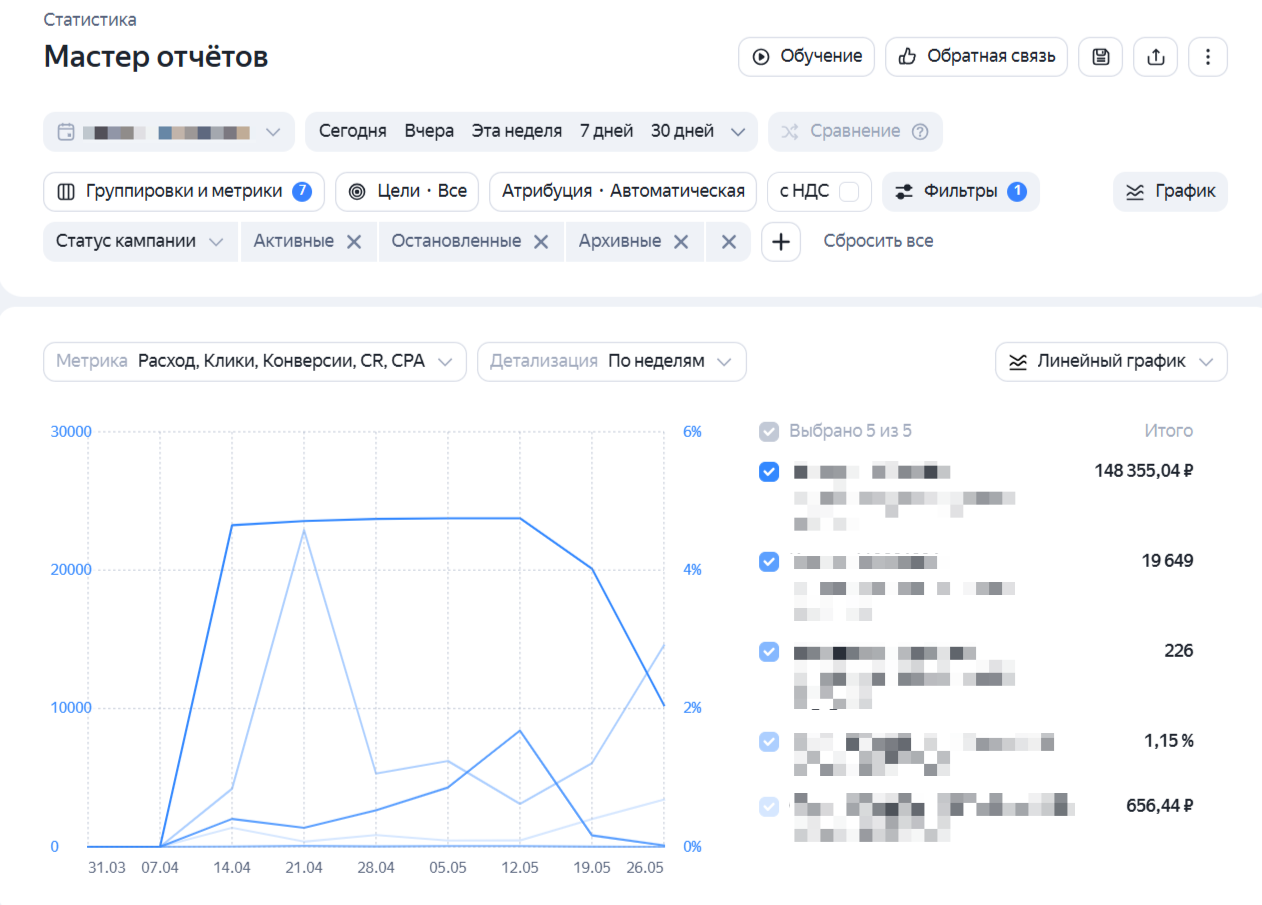Click Сбросить все link

tap(878, 242)
